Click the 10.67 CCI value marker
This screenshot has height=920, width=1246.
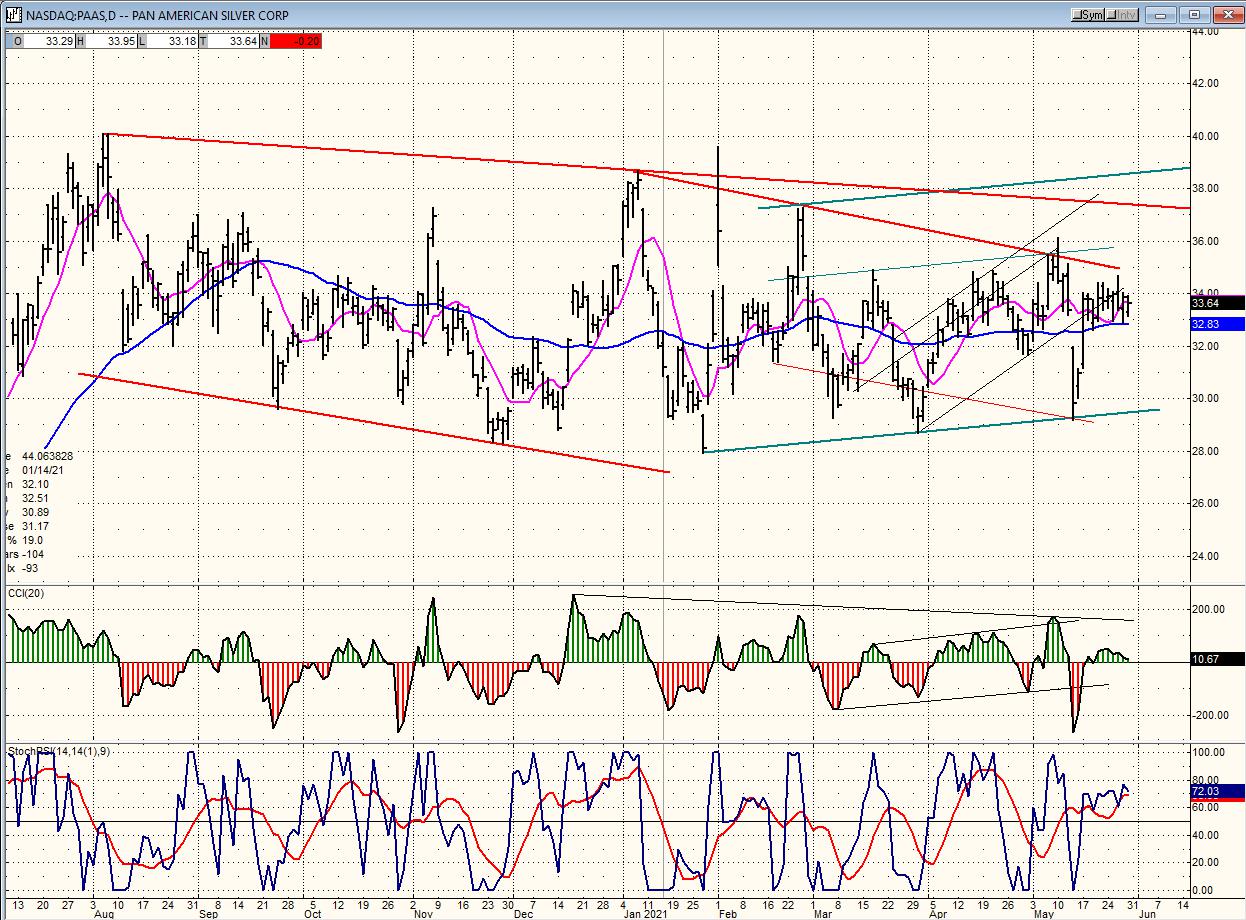(x=1218, y=660)
